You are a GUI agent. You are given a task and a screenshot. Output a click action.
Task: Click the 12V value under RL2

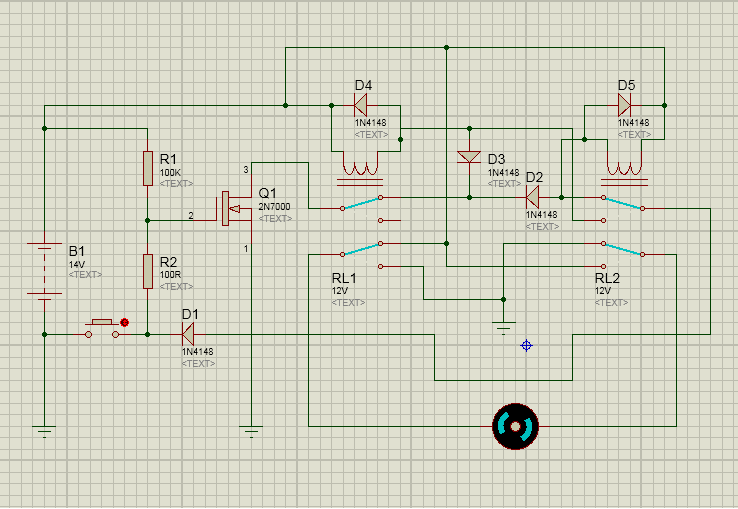coord(602,291)
